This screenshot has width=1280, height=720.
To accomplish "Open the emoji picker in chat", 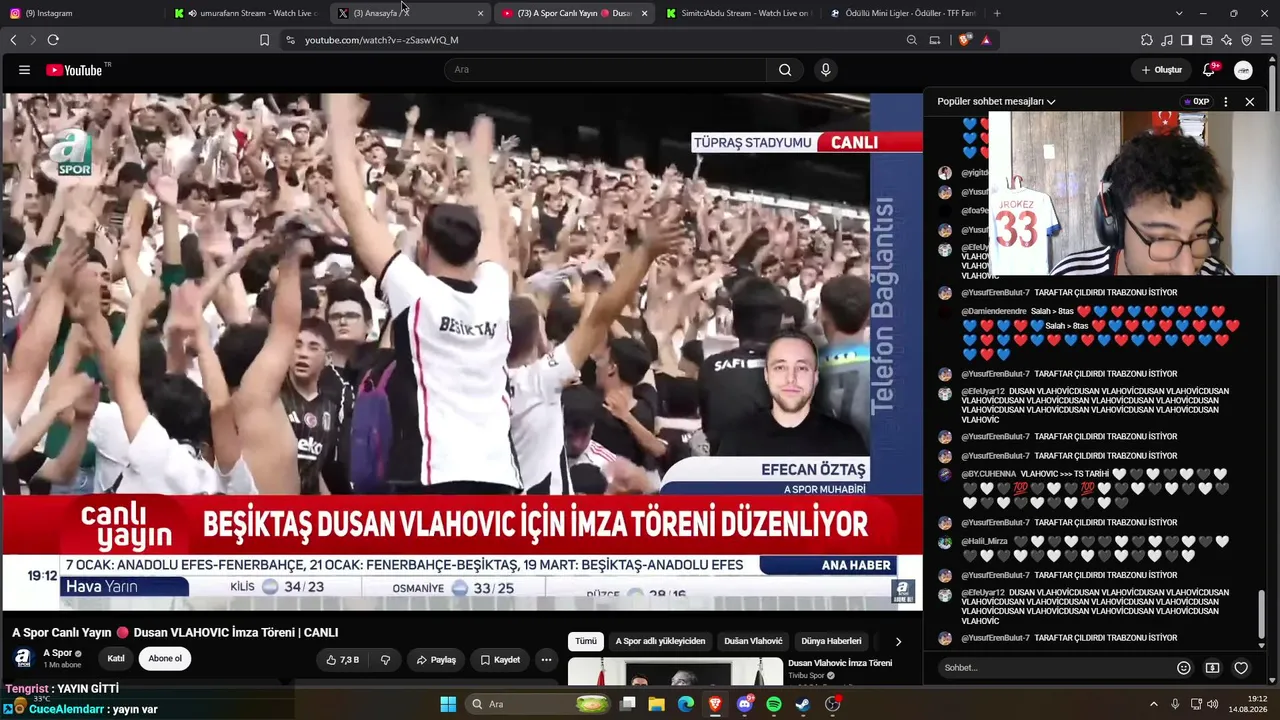I will pyautogui.click(x=1184, y=668).
